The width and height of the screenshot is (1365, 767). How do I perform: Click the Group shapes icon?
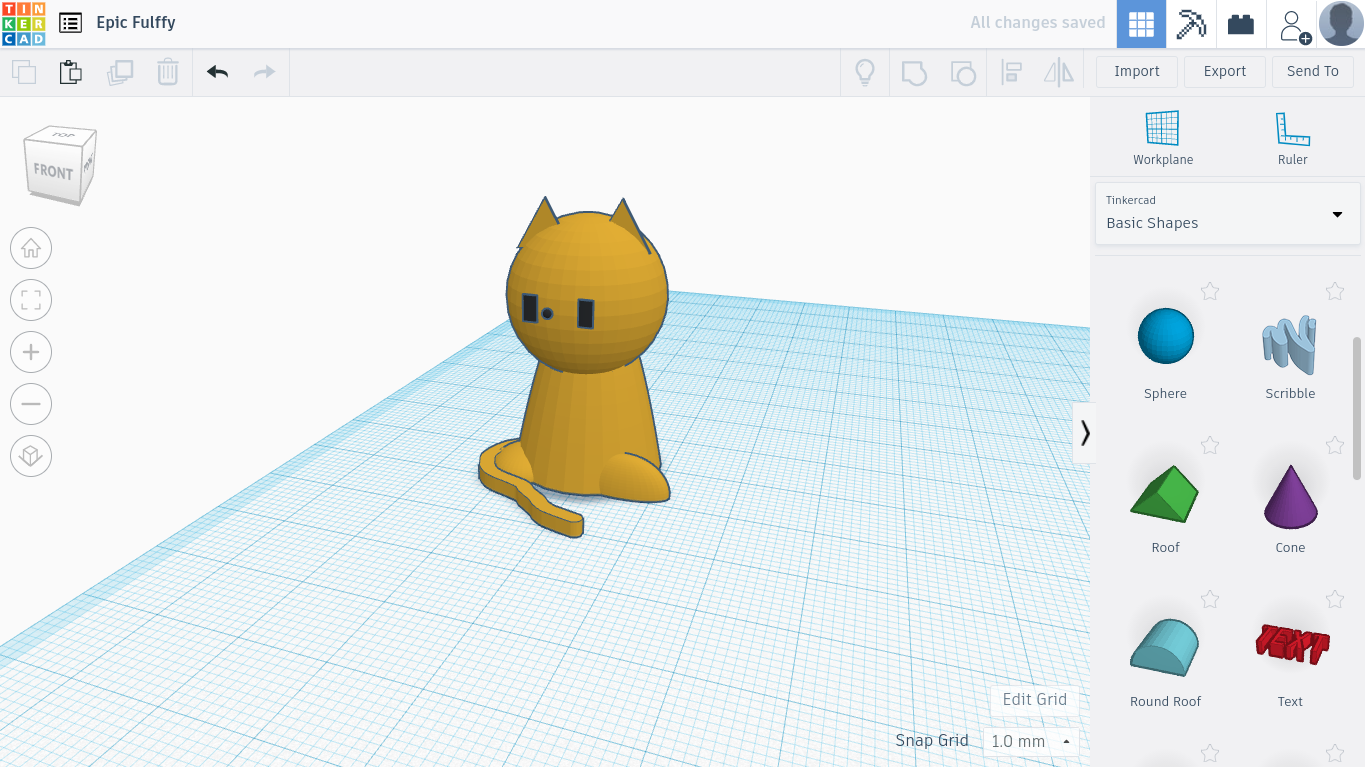click(914, 72)
